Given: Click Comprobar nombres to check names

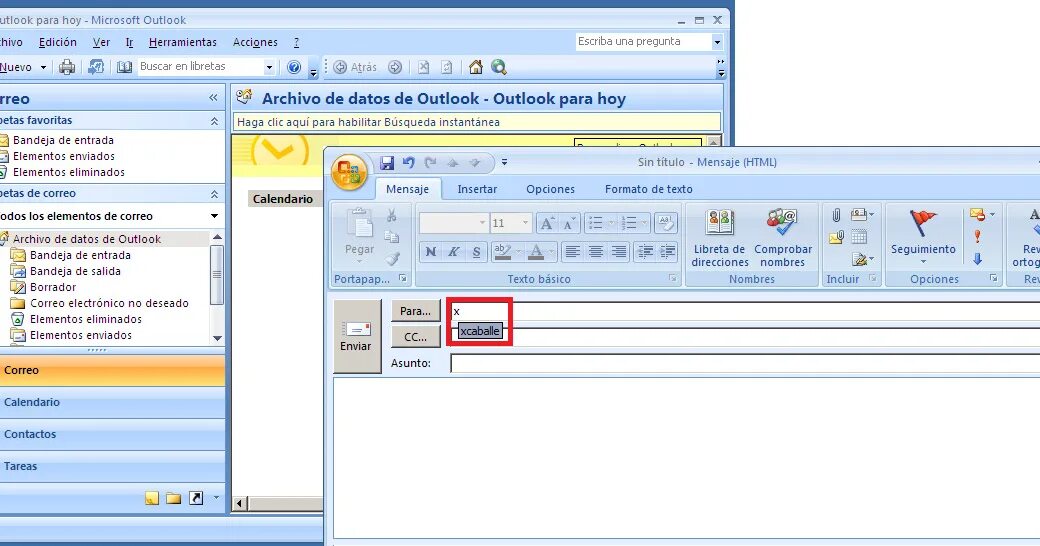Looking at the screenshot, I should (x=783, y=238).
